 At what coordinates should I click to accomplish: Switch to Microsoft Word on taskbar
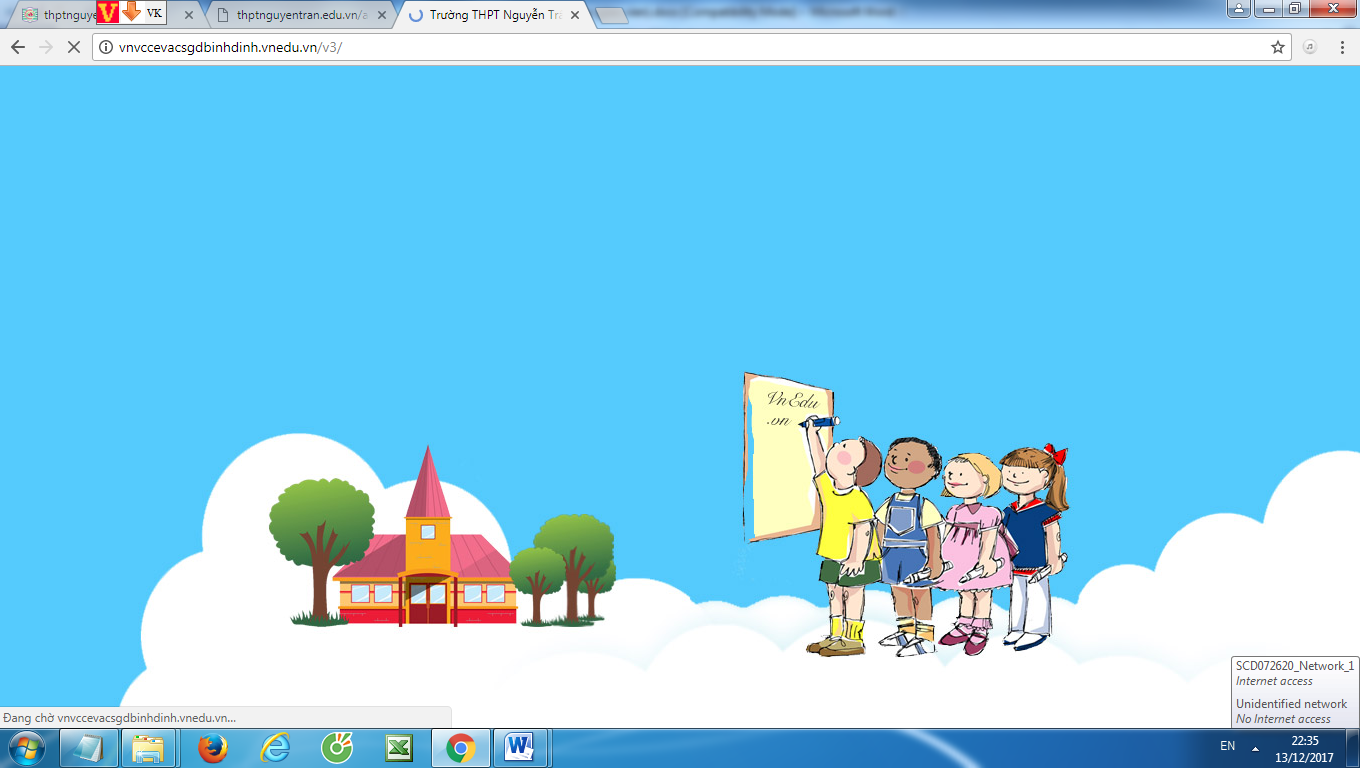521,747
